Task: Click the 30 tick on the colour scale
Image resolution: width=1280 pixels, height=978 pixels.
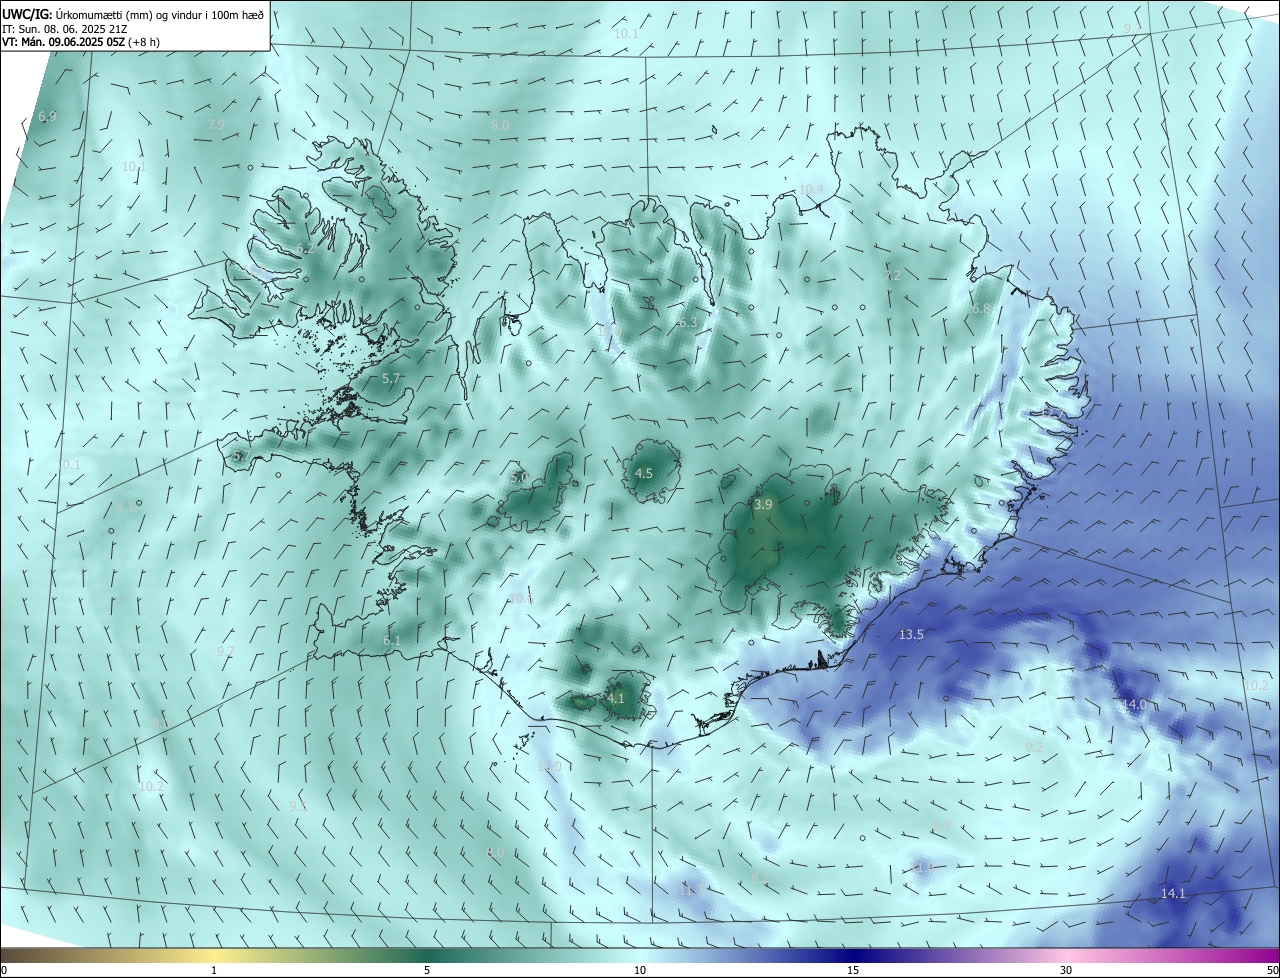Action: point(1066,970)
